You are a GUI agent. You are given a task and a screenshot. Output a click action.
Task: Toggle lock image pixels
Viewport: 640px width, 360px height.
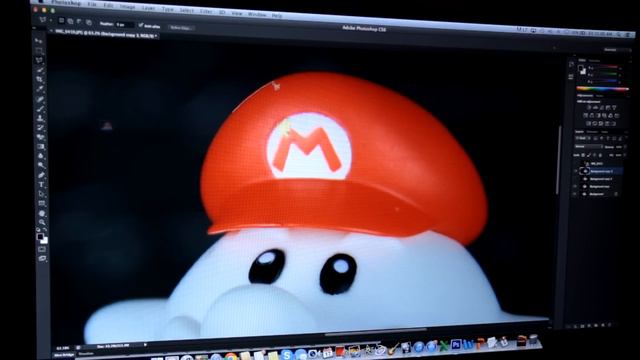589,155
